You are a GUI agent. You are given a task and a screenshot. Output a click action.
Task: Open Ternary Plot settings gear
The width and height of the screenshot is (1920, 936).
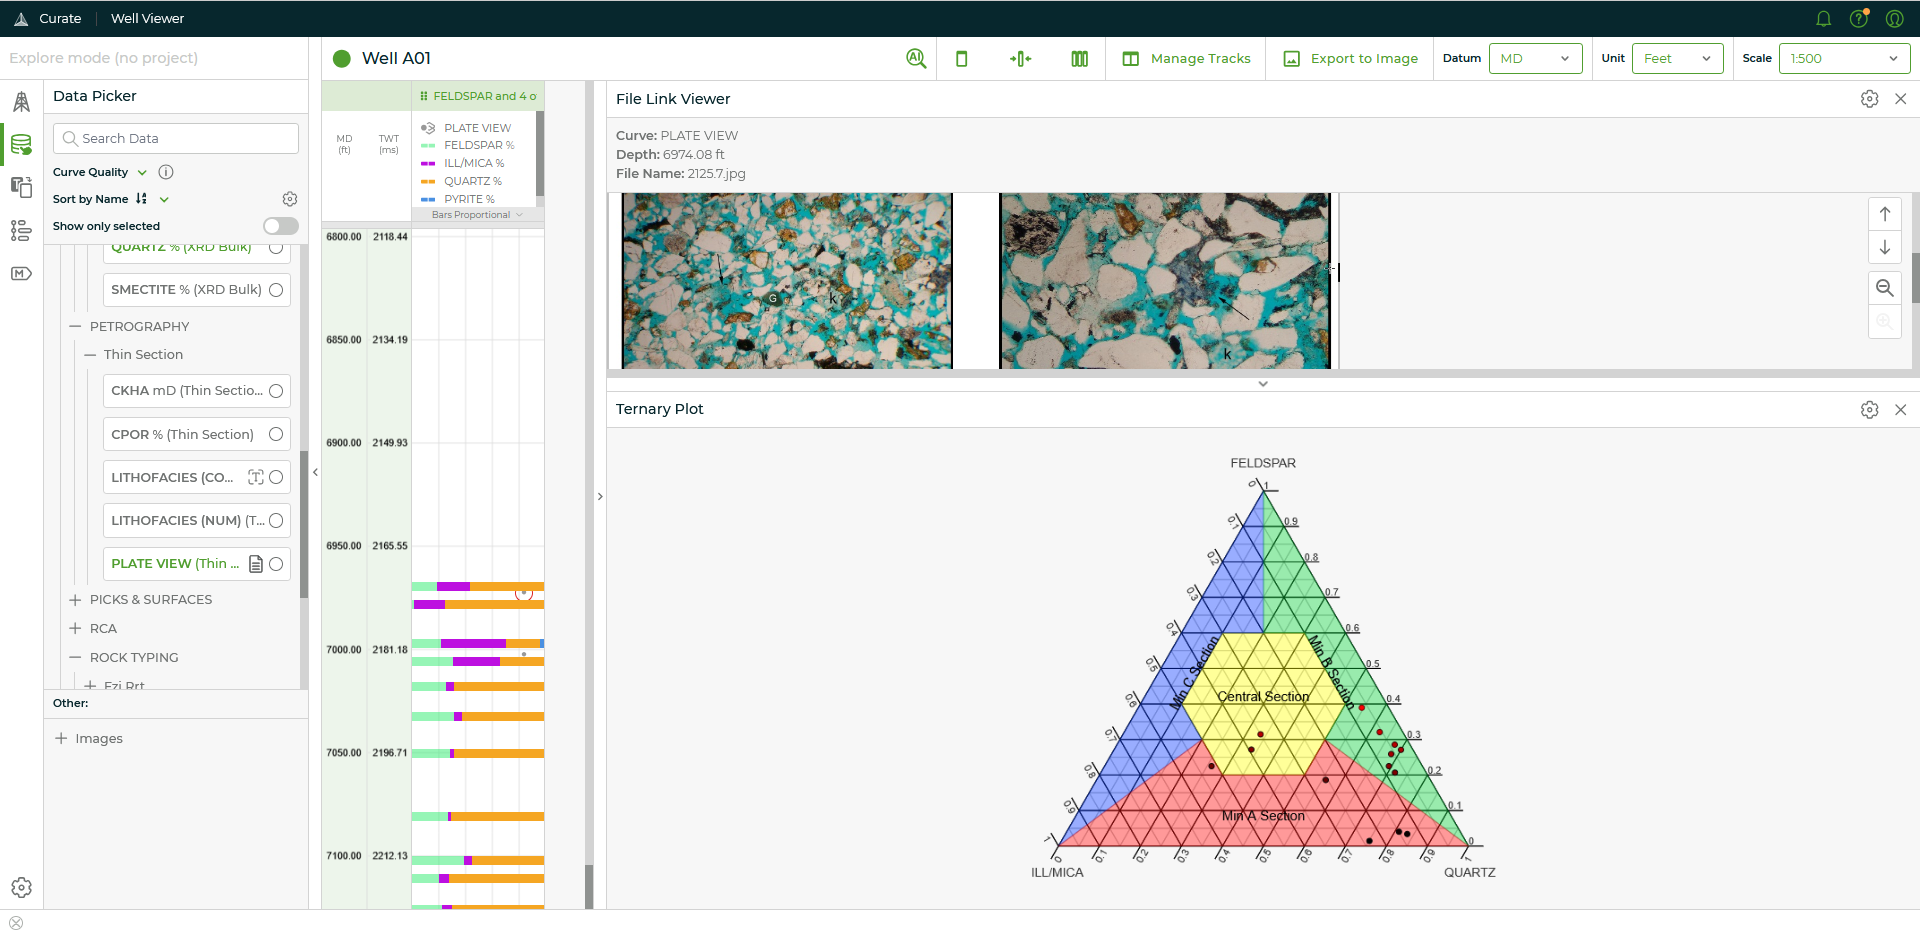point(1870,409)
